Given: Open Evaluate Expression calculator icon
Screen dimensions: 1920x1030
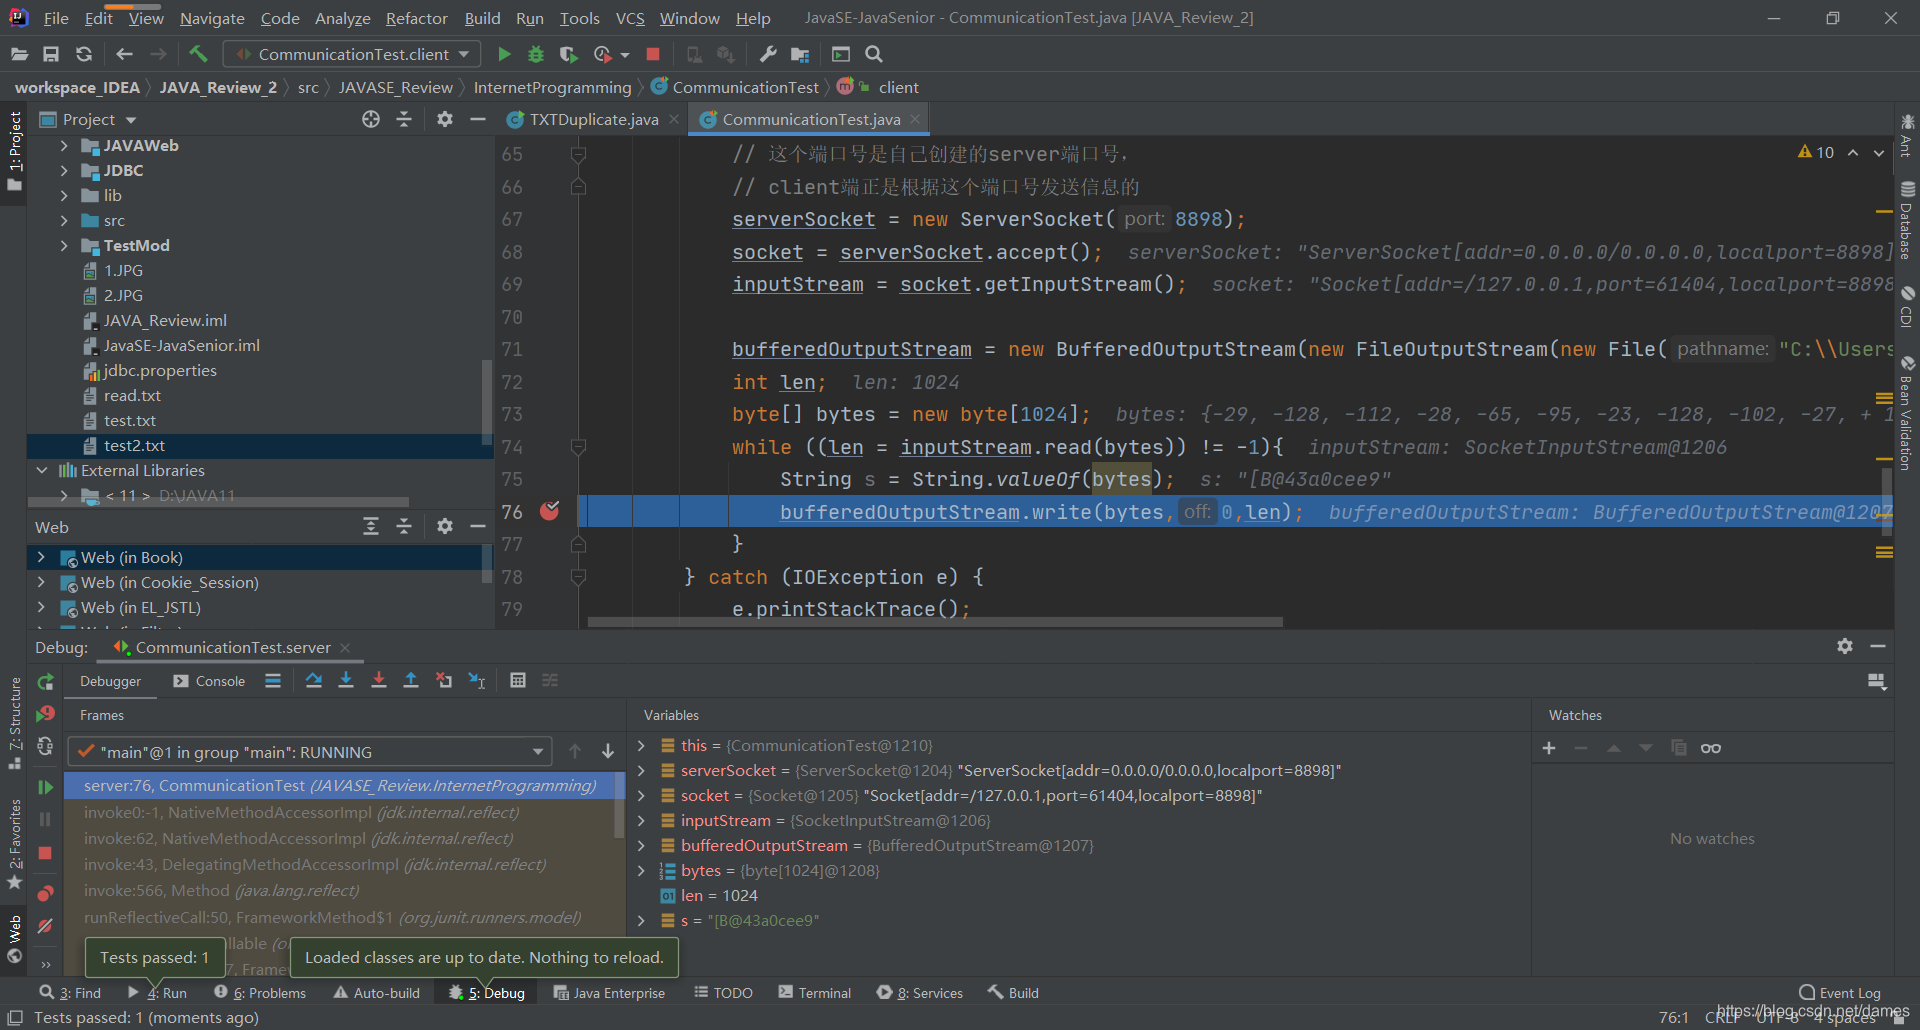Looking at the screenshot, I should [x=518, y=680].
